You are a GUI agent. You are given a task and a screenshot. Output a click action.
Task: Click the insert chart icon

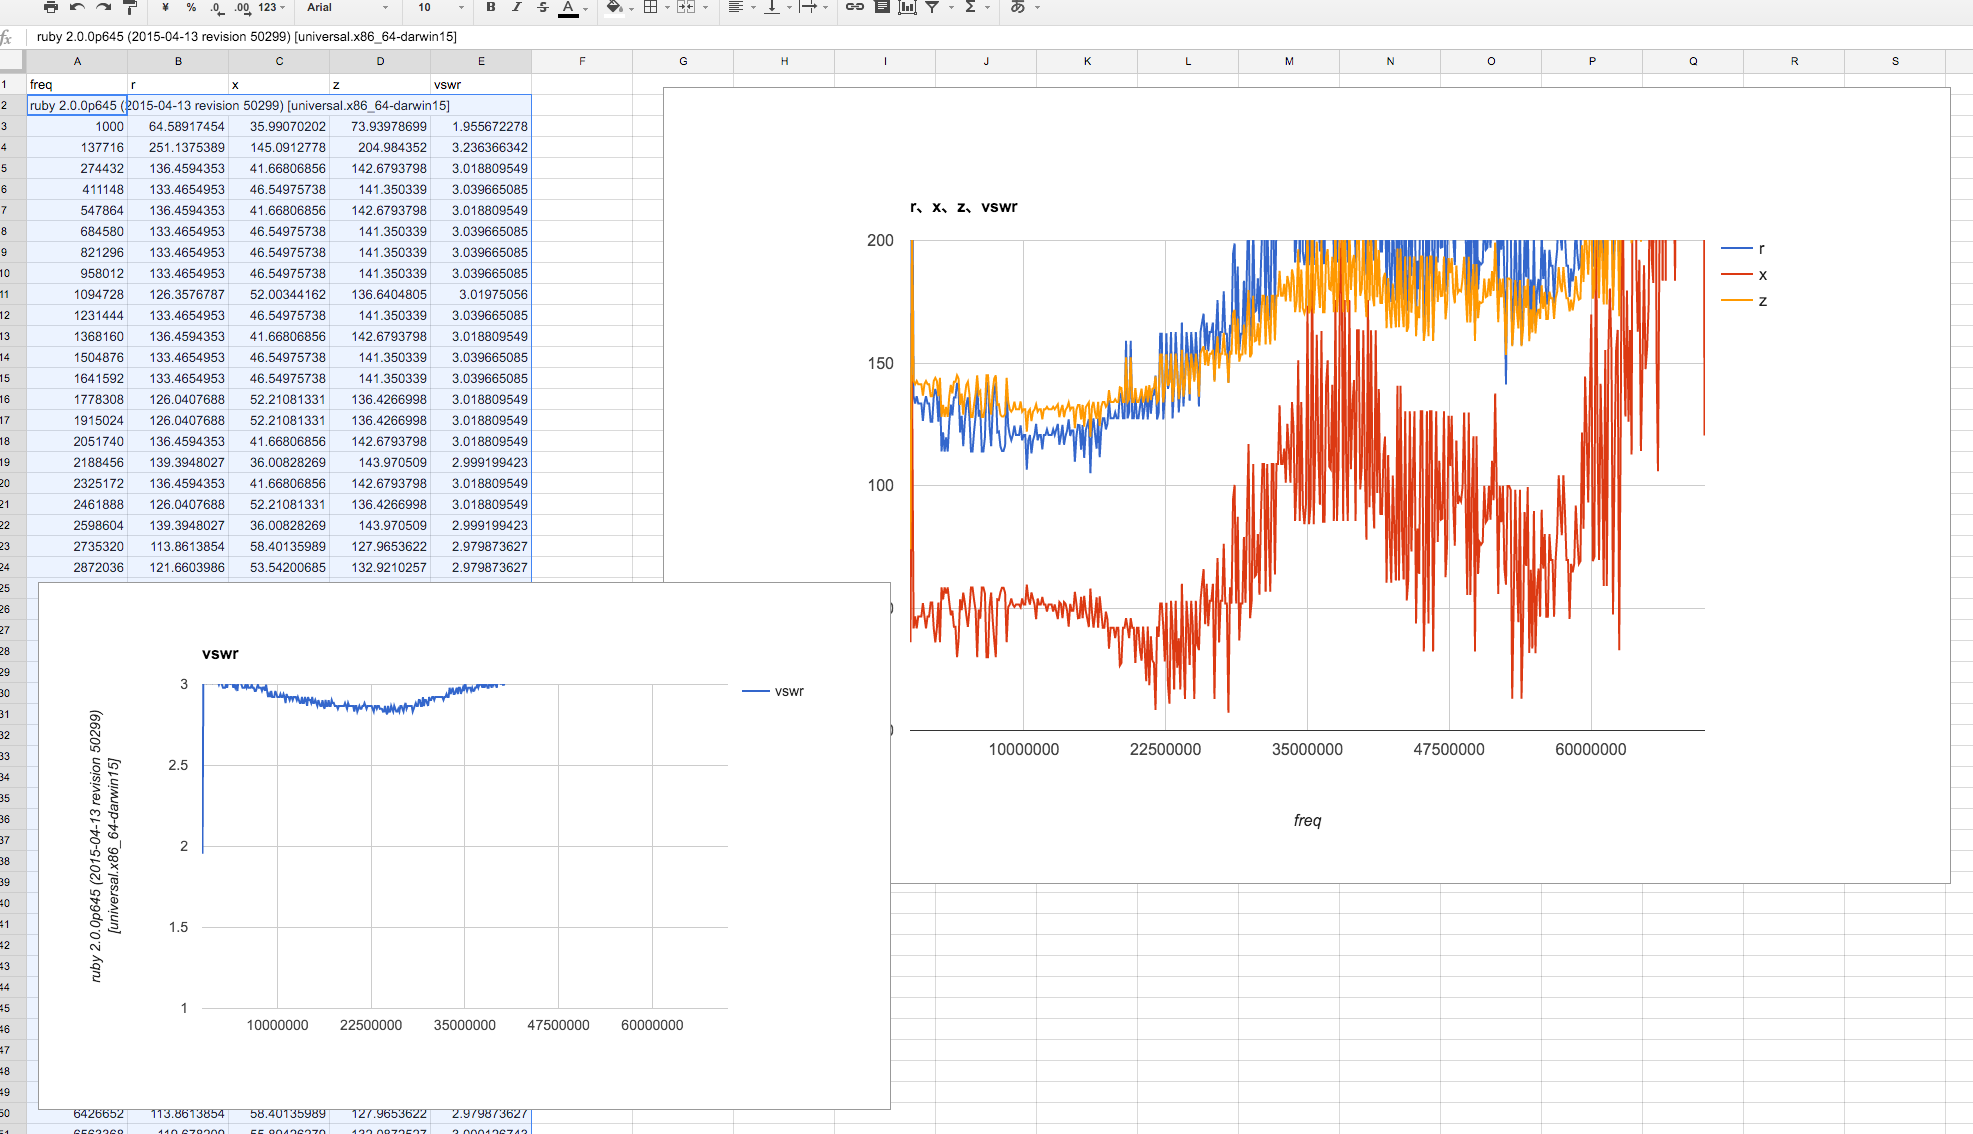pos(907,7)
